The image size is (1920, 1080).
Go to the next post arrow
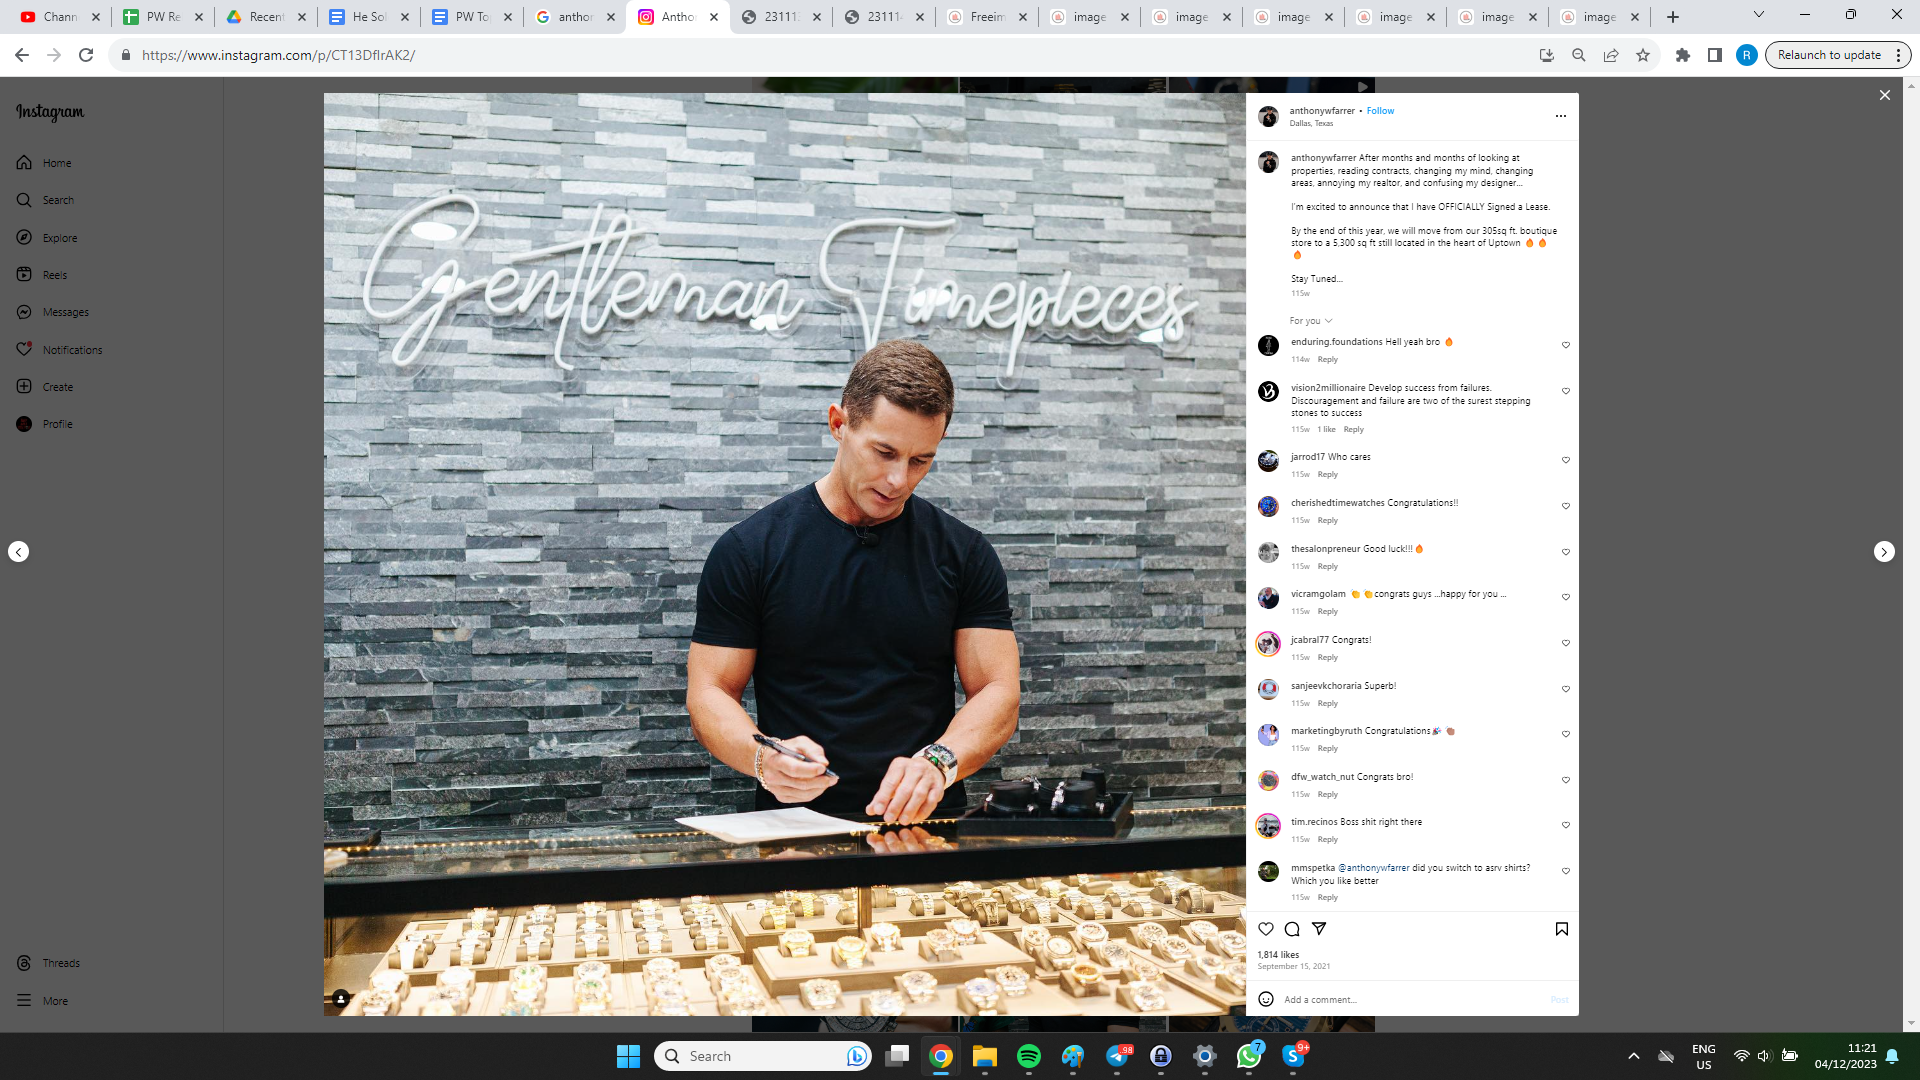click(1884, 552)
